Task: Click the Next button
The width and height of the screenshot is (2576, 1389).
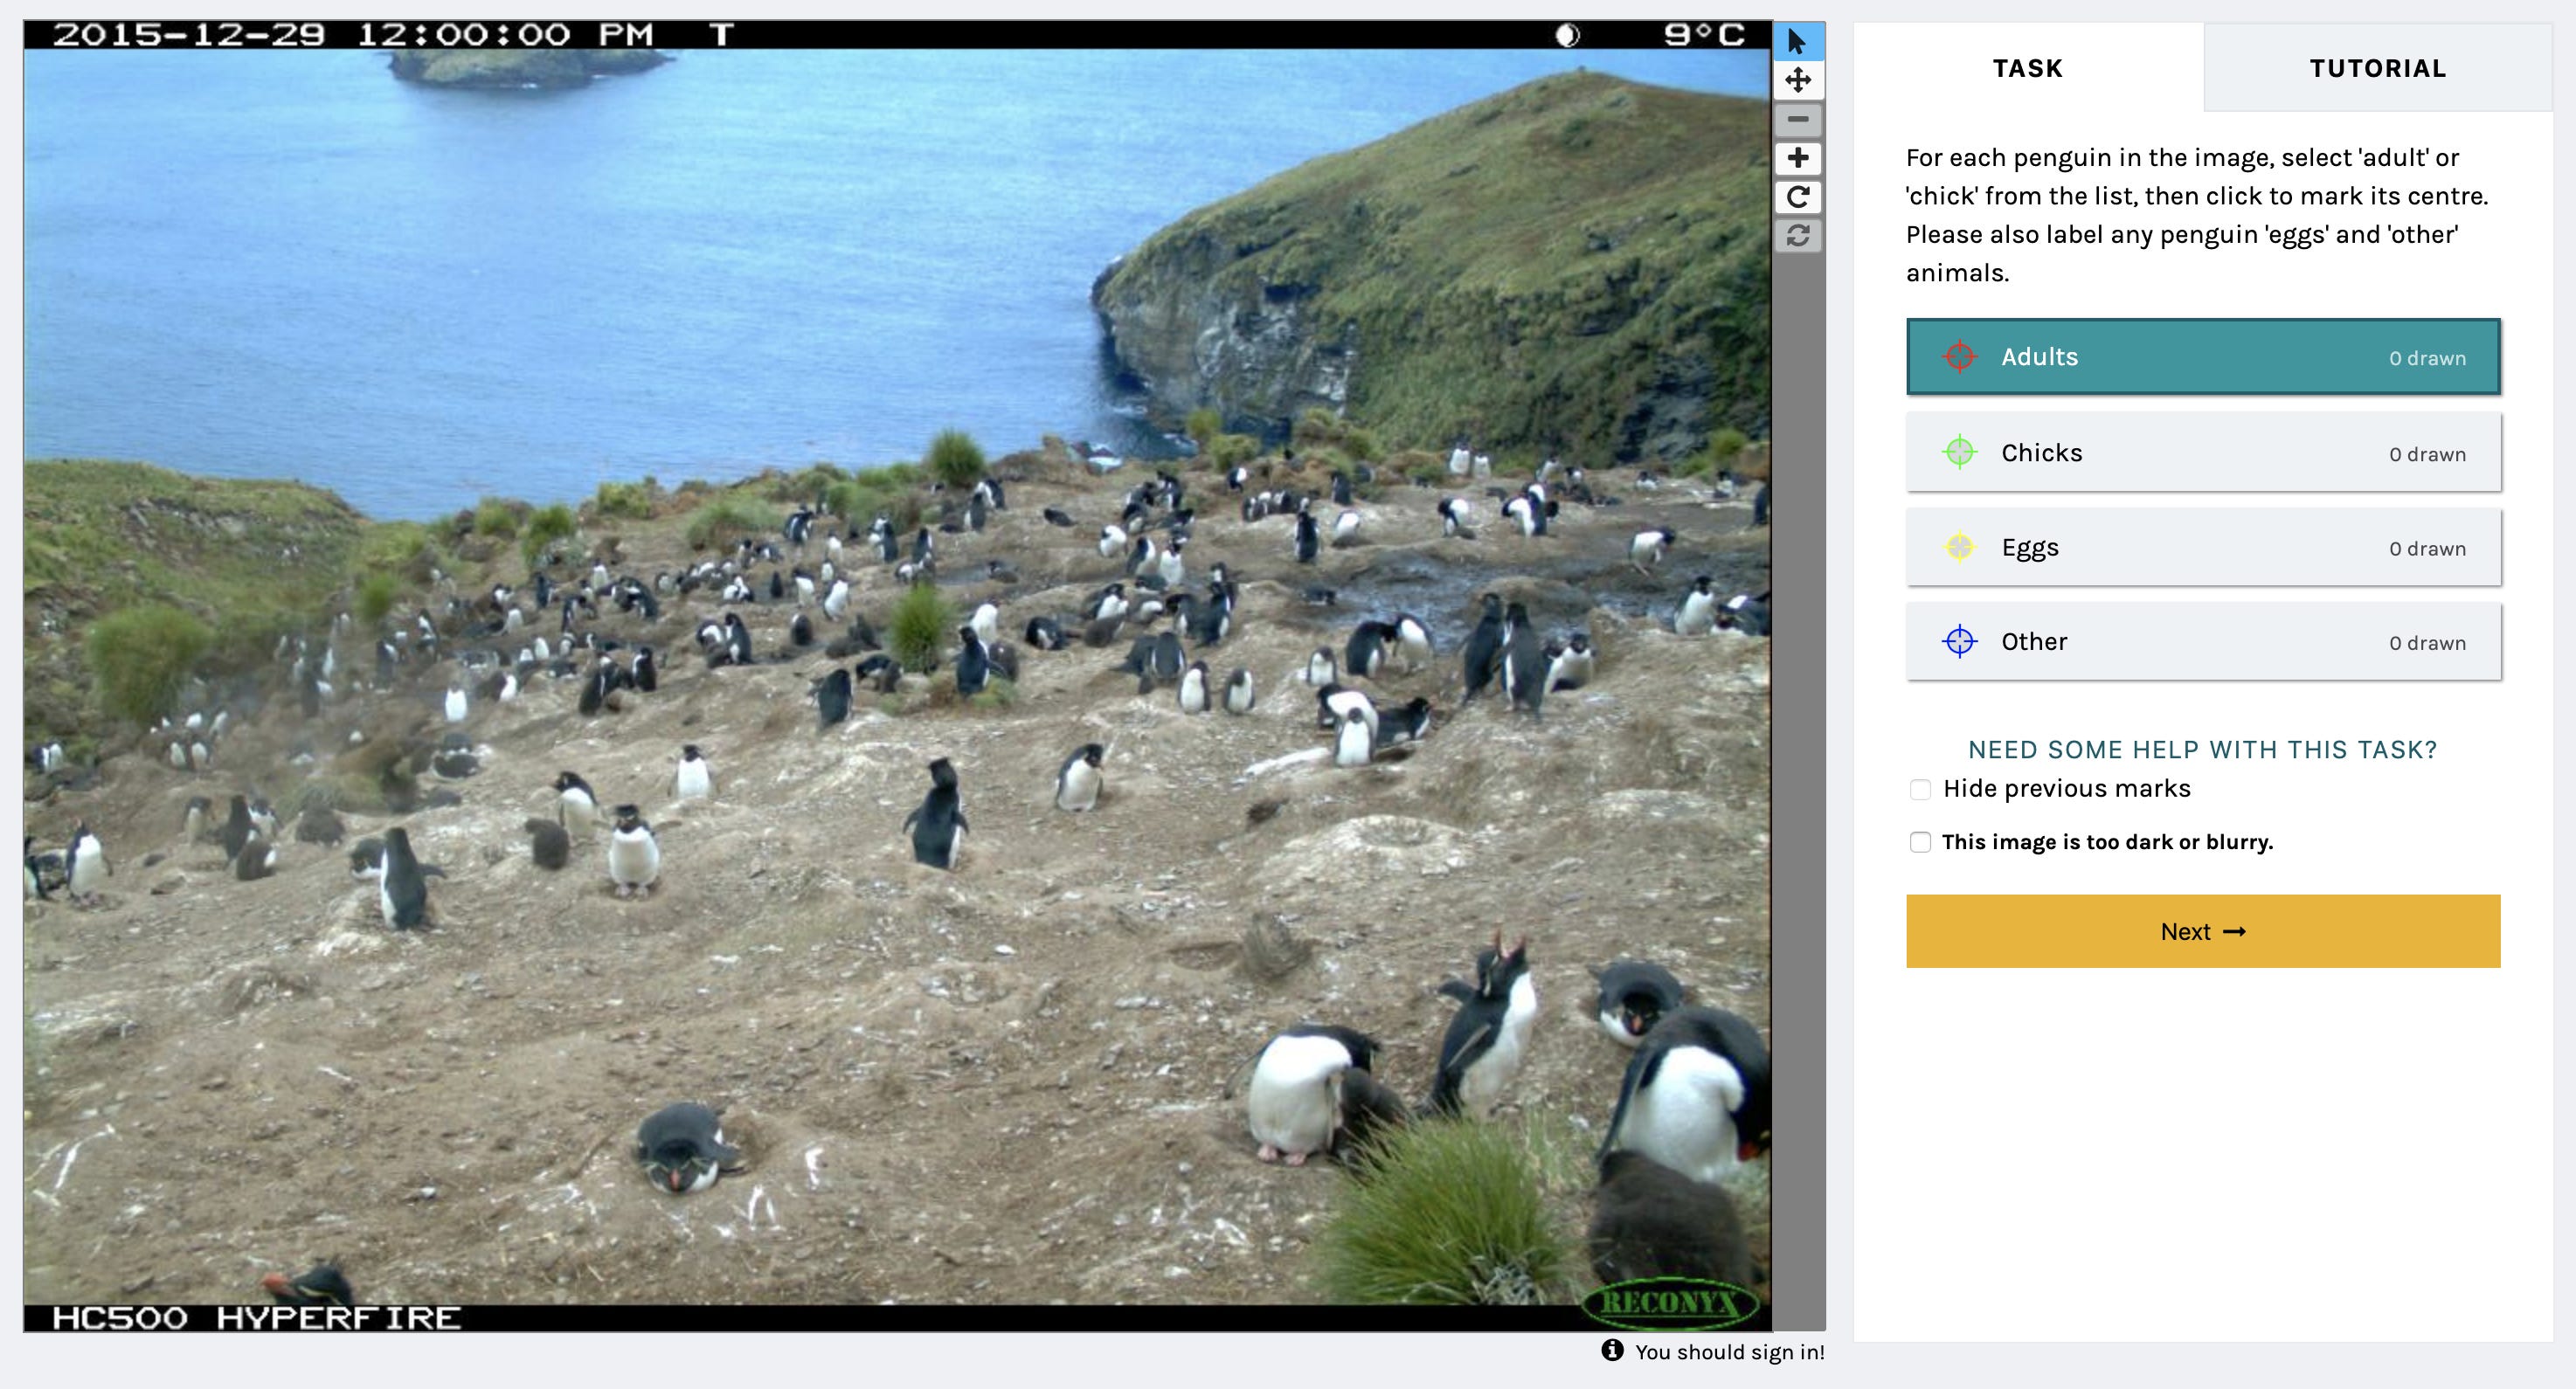Action: 2203,931
